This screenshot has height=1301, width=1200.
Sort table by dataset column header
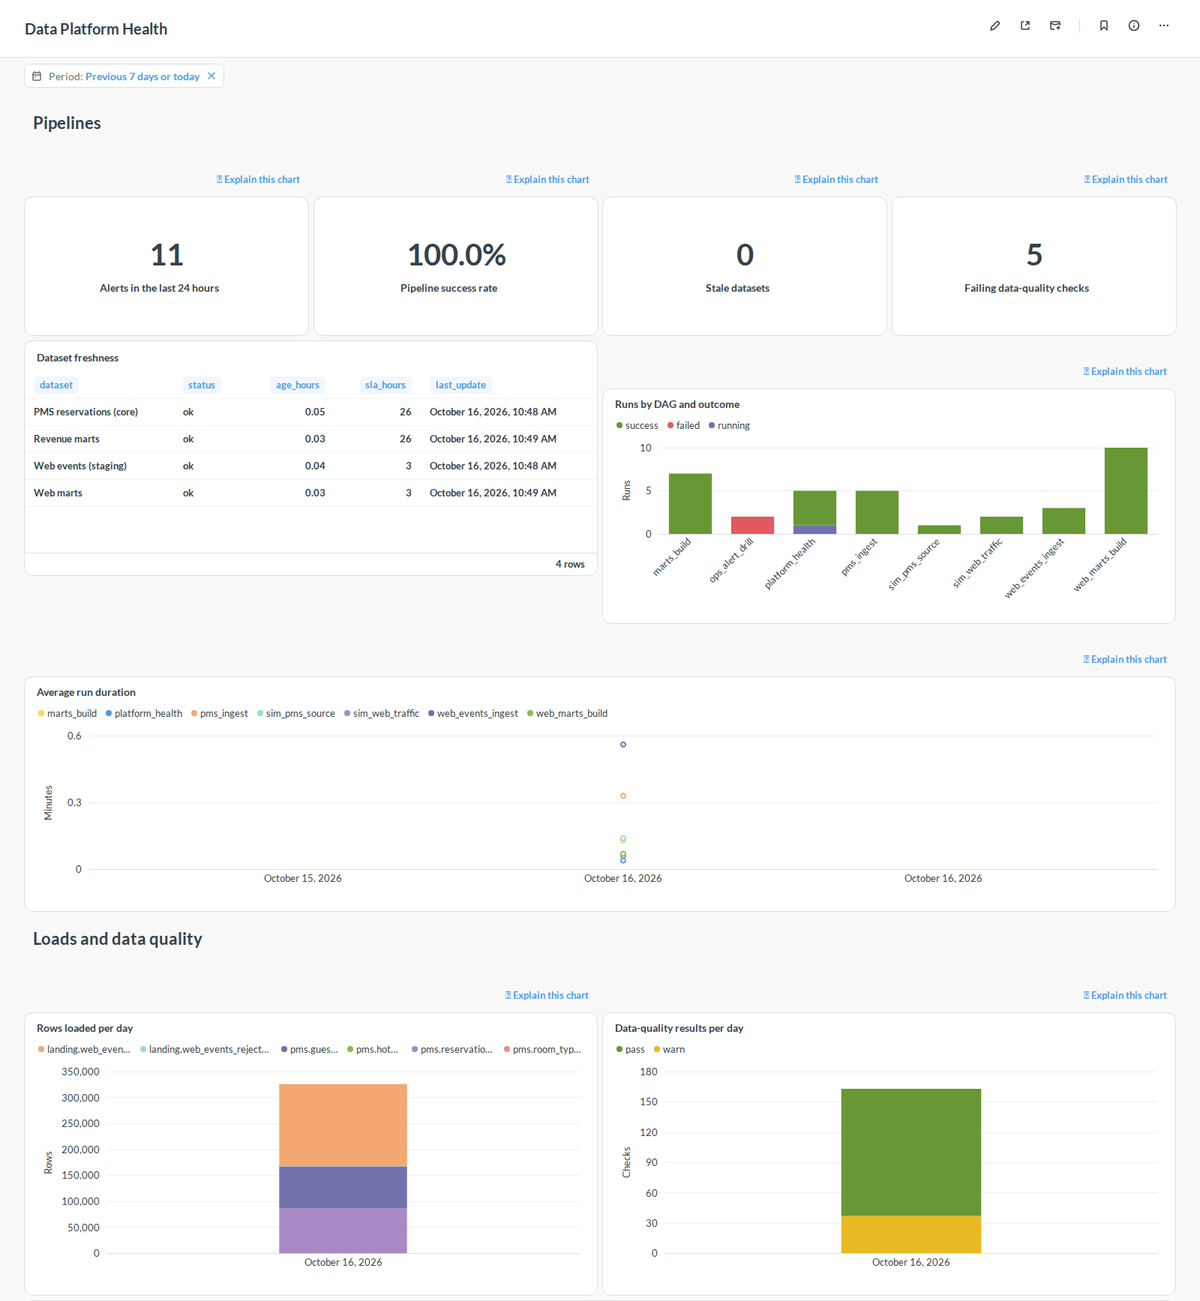[x=56, y=385]
